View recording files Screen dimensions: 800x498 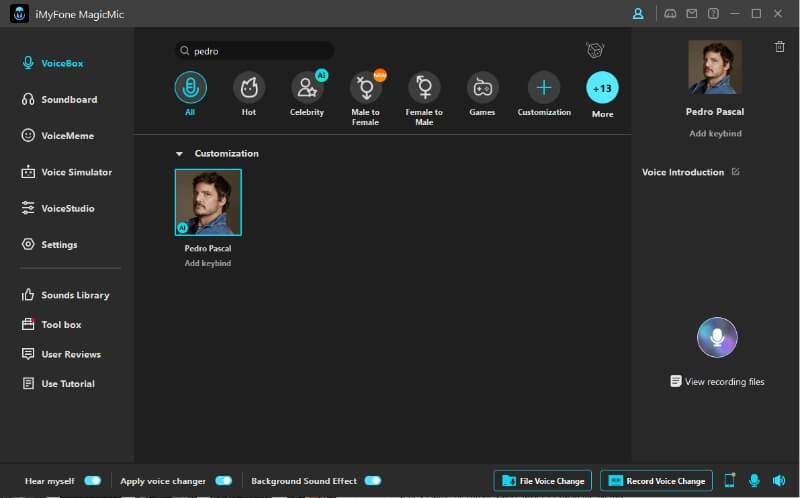(717, 382)
